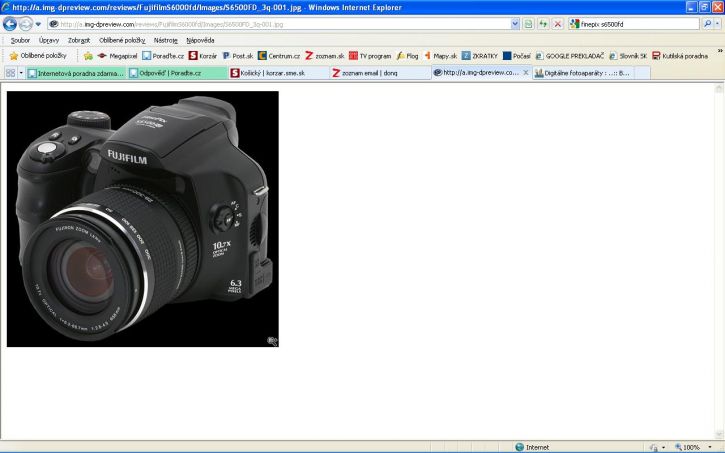Open the Post.sk favorites link
725x453 pixels.
pos(237,56)
